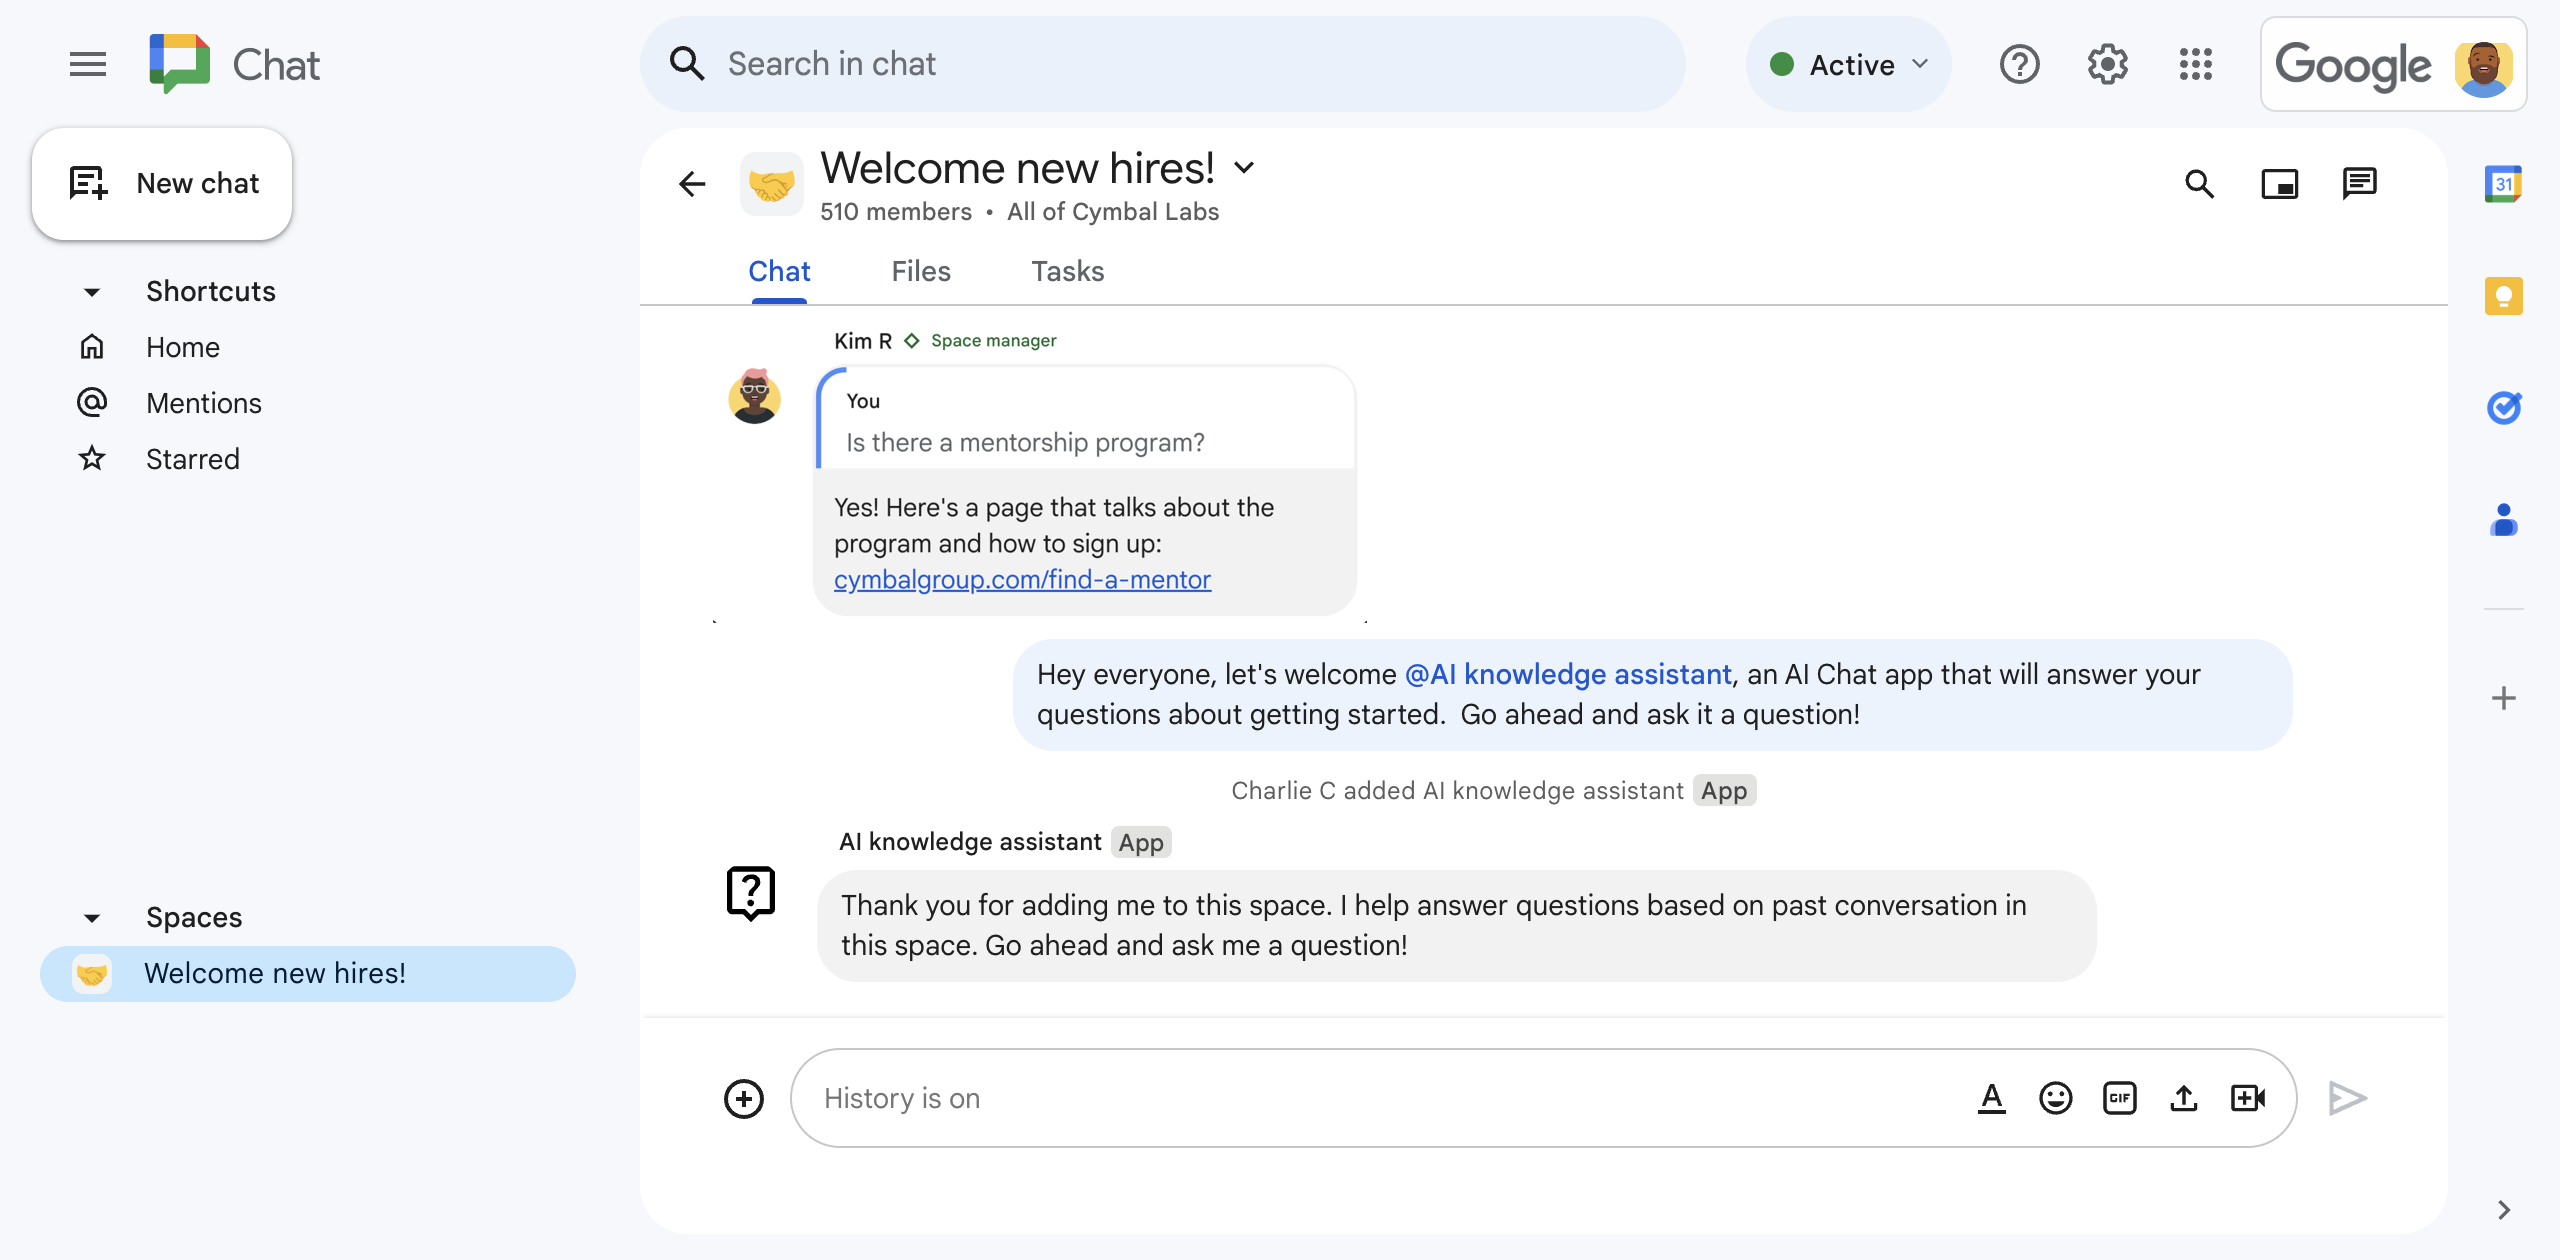Click the conversation thread icon
This screenshot has width=2560, height=1260.
[2361, 181]
